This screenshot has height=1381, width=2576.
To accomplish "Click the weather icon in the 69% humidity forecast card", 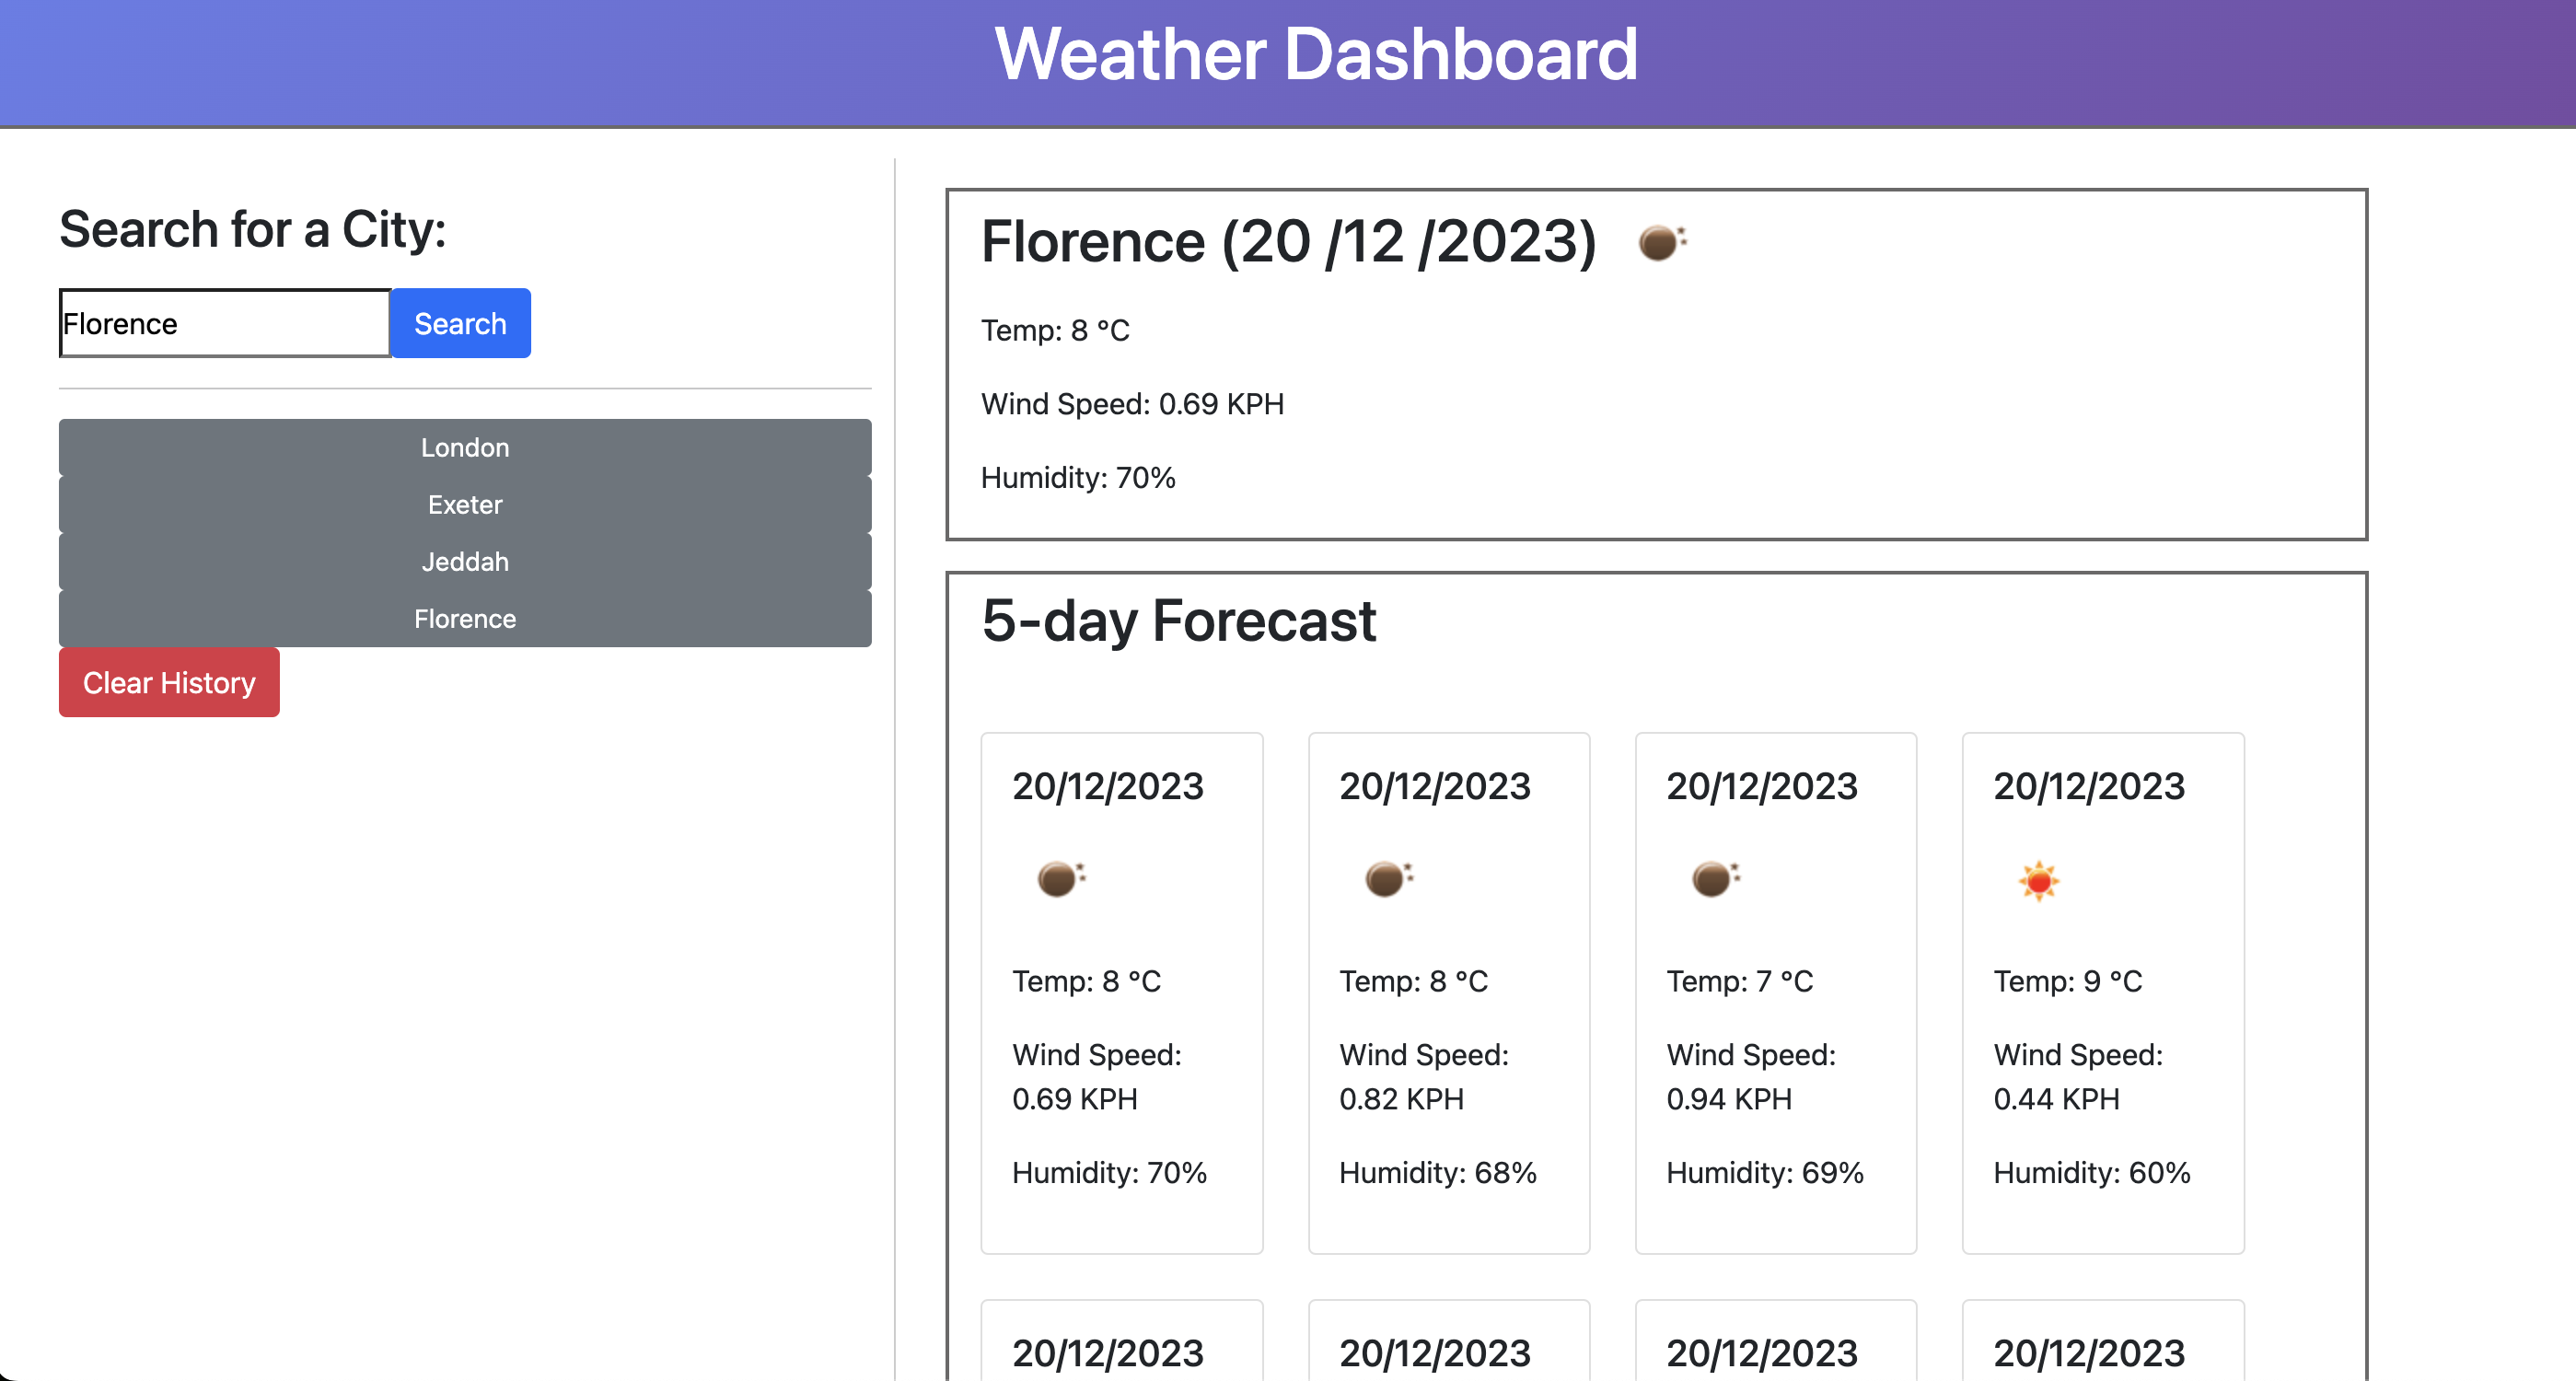I will click(1714, 879).
